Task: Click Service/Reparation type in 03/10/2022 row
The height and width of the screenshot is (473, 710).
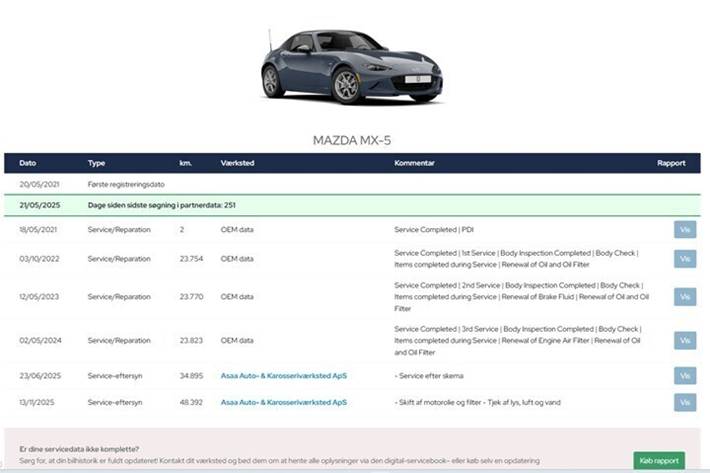Action: coord(119,259)
